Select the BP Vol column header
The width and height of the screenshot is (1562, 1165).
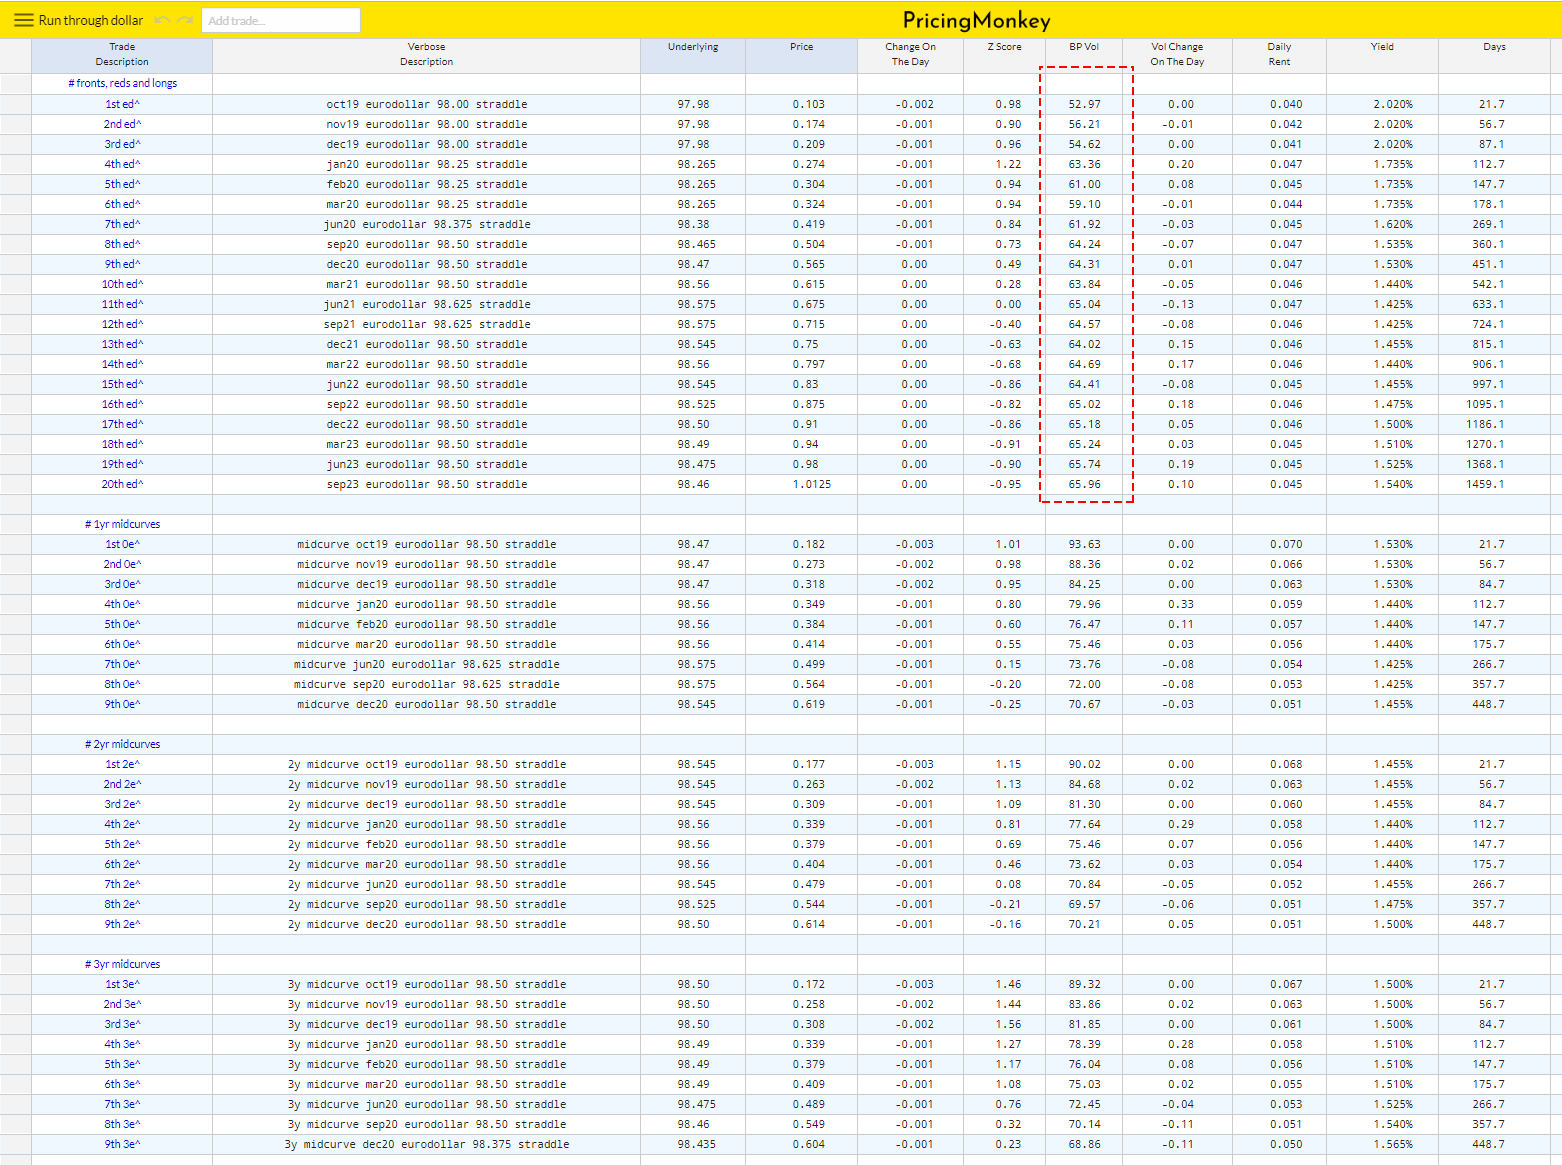pyautogui.click(x=1083, y=55)
